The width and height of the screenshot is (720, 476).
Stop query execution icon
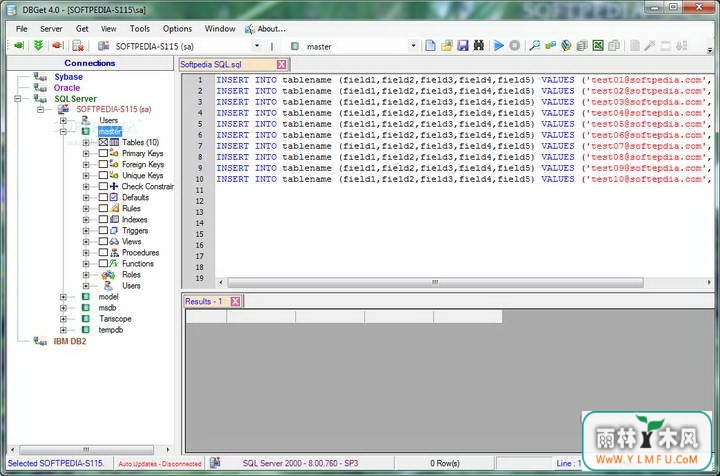click(515, 46)
